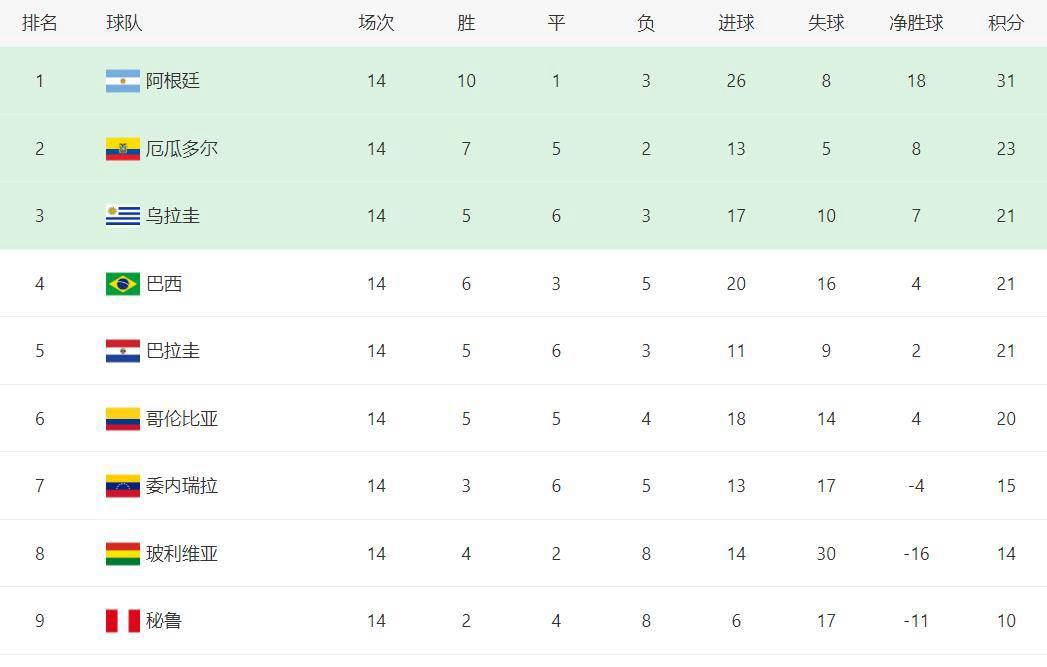Click 委内瑞拉 team name
1047x667 pixels.
click(182, 486)
